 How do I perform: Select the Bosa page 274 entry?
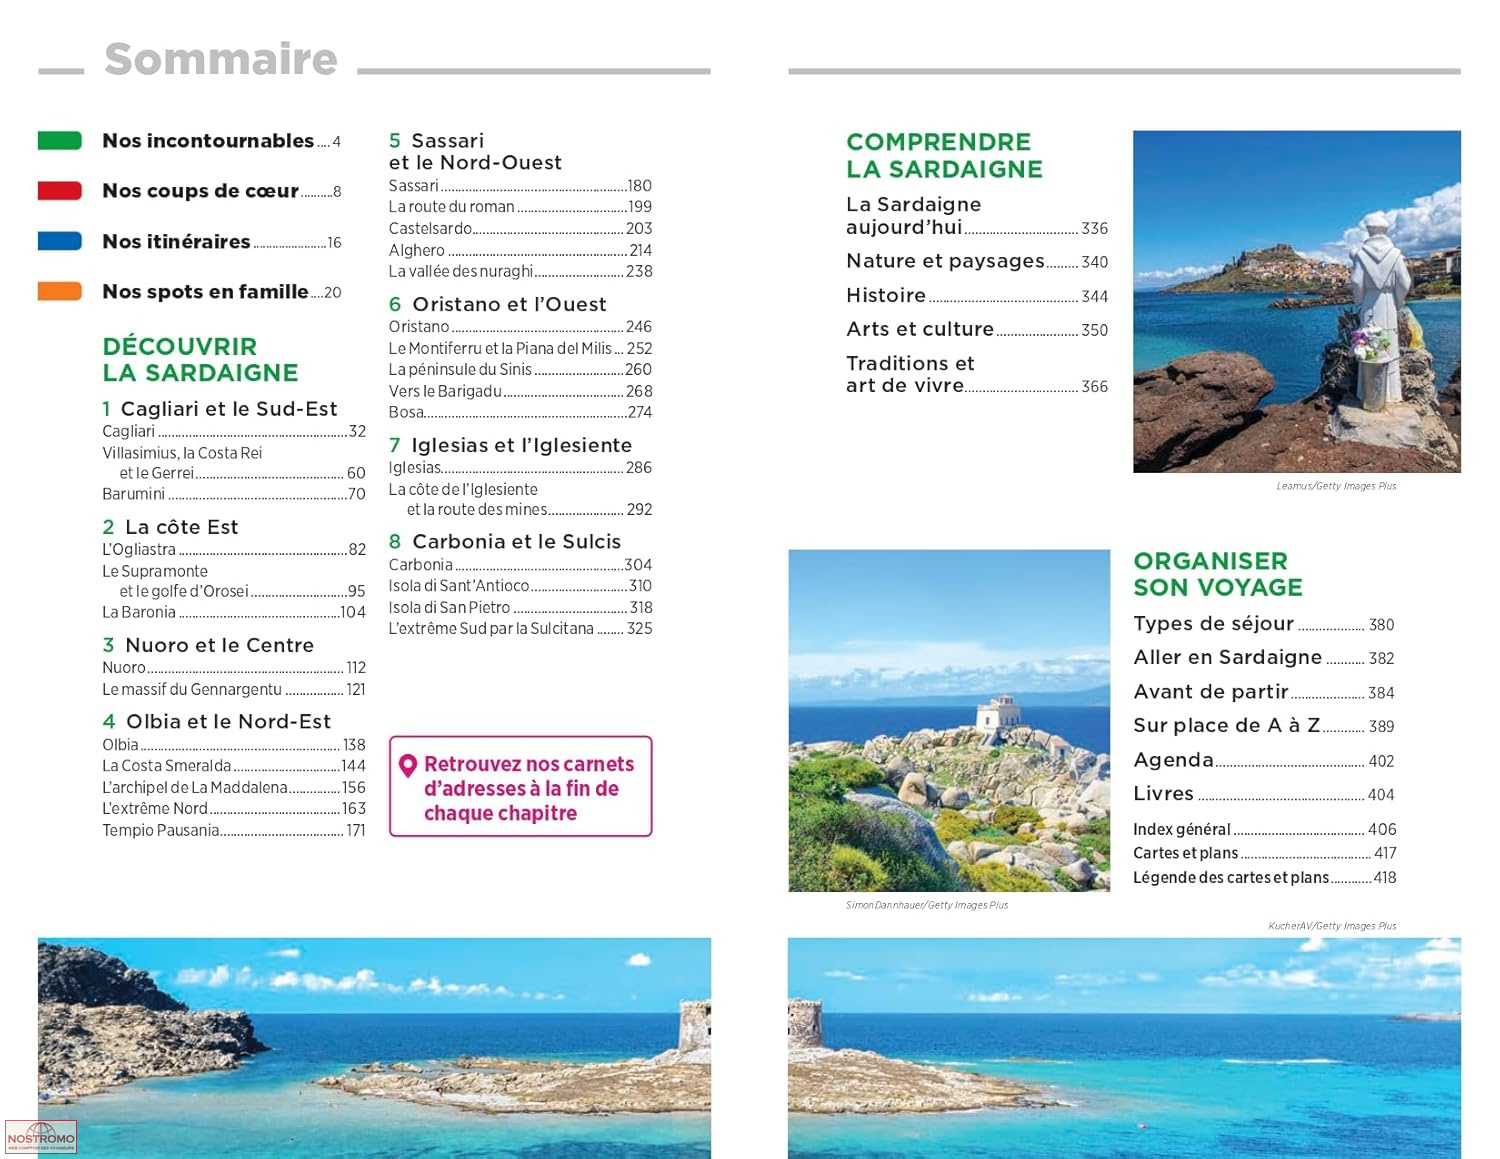[520, 412]
